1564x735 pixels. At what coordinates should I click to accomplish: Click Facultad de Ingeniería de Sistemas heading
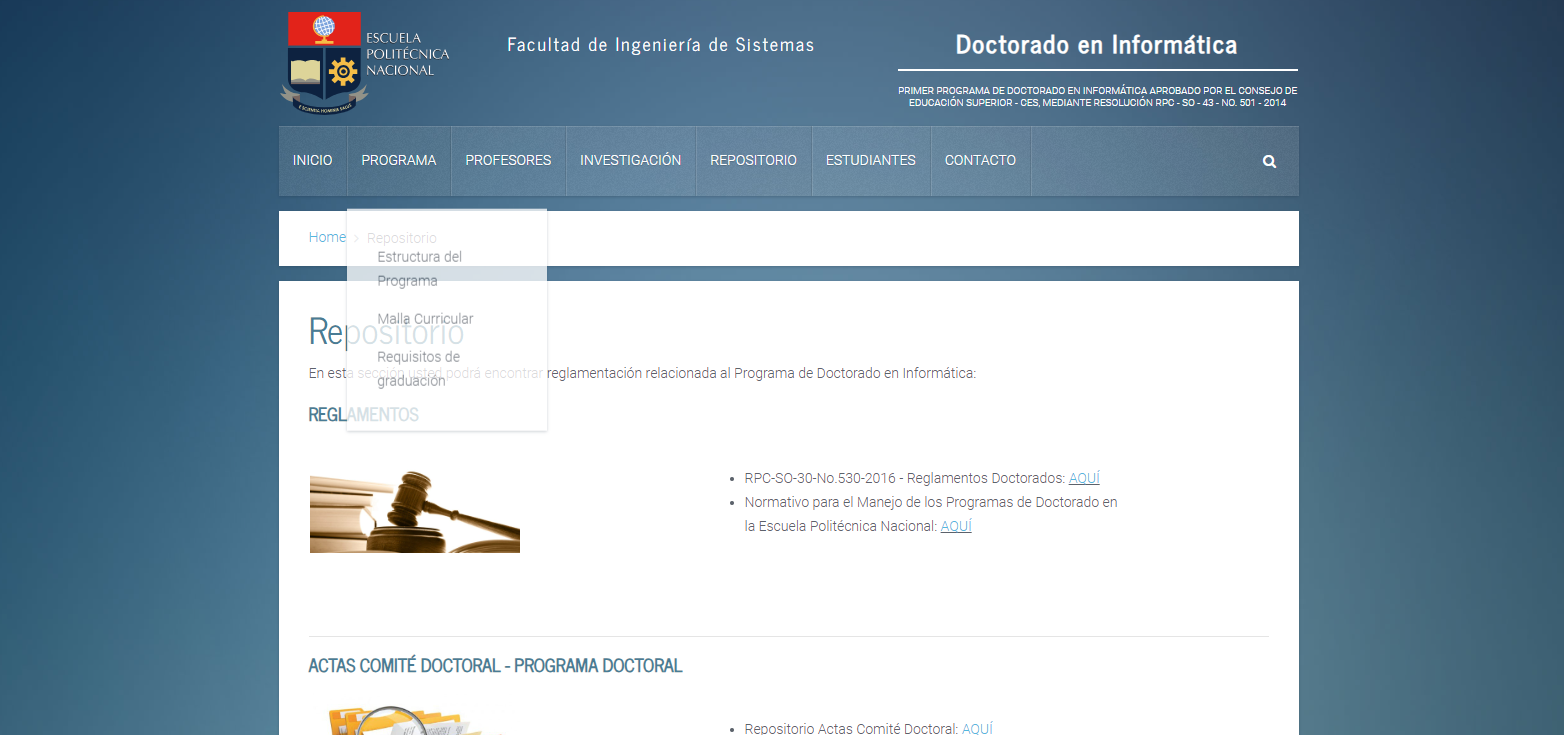(660, 45)
